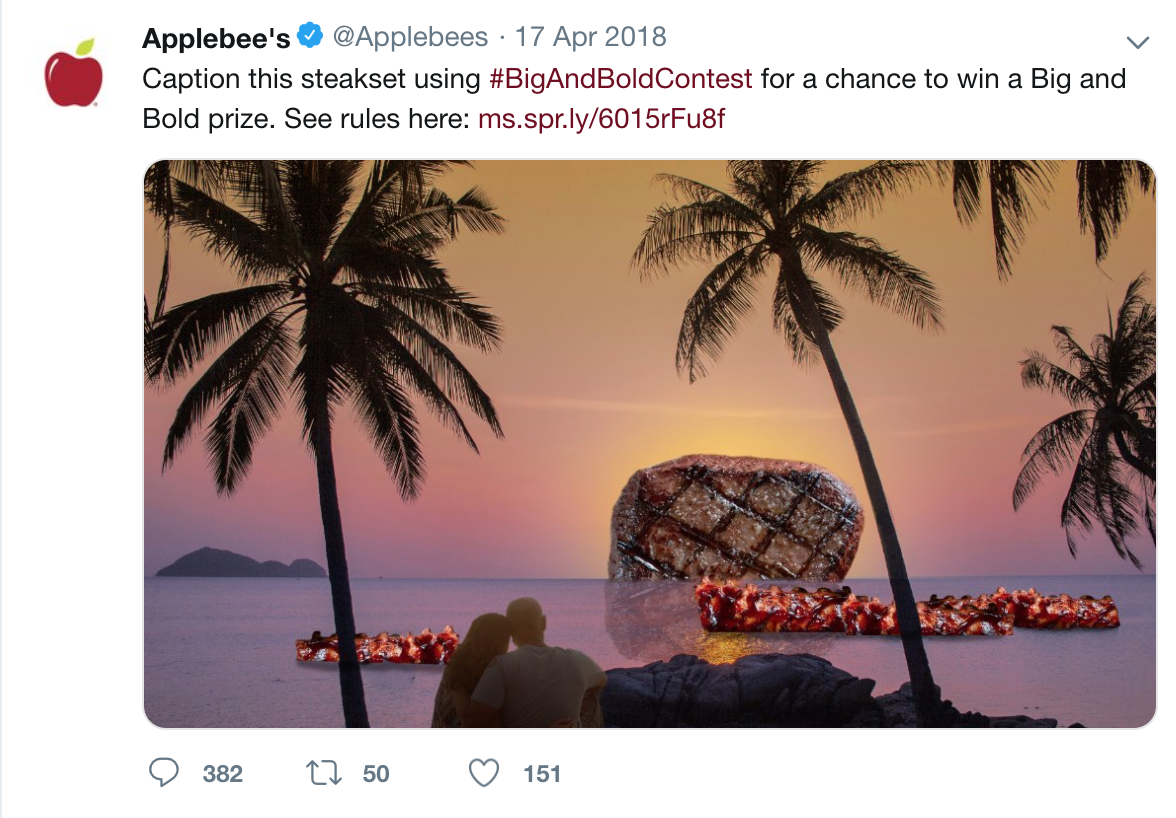Open the Applebee's red apple profile avatar
Viewport: 1176px width, 818px height.
coord(74,73)
